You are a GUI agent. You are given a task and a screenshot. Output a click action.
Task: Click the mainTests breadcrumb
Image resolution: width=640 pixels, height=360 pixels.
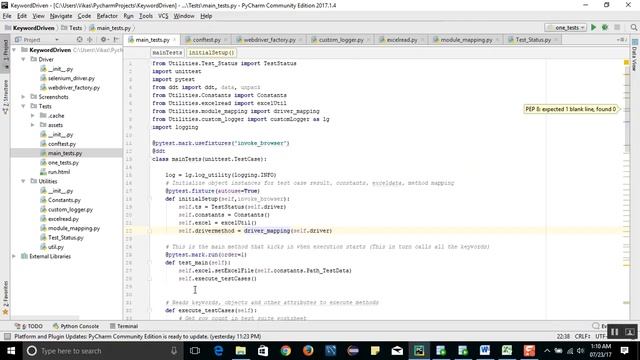click(x=167, y=53)
